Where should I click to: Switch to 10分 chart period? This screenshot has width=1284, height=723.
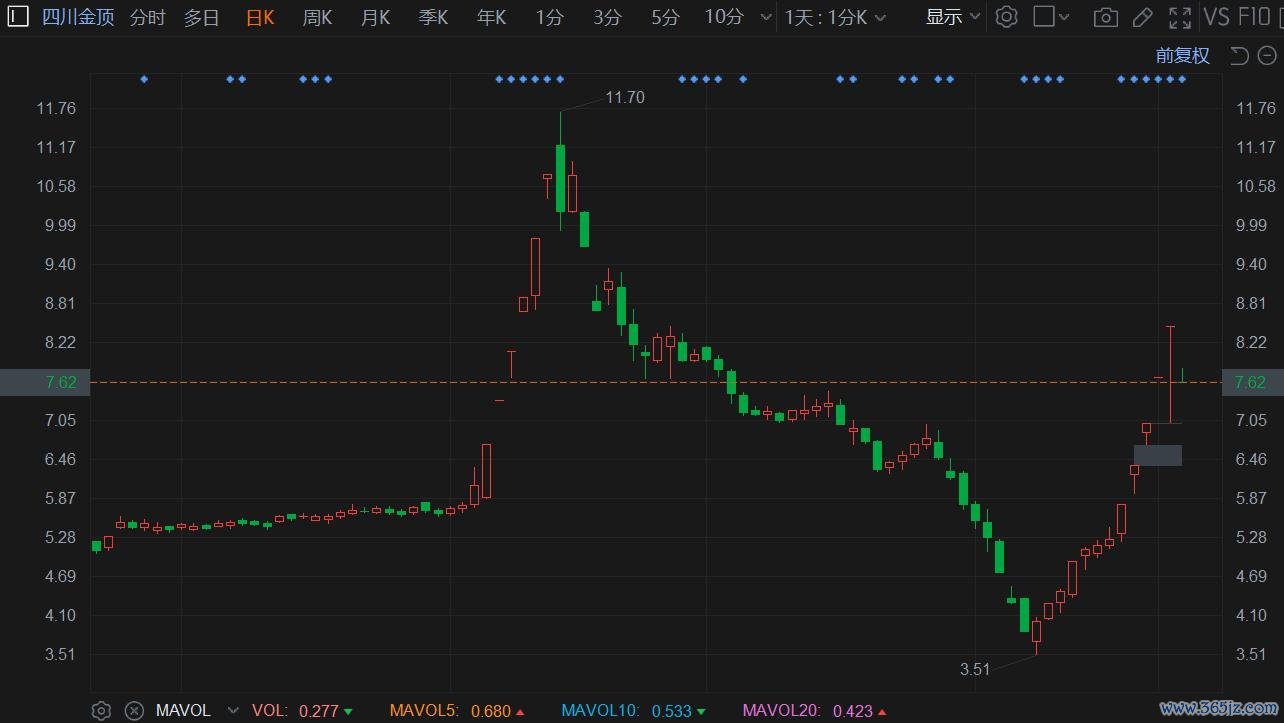coord(724,17)
